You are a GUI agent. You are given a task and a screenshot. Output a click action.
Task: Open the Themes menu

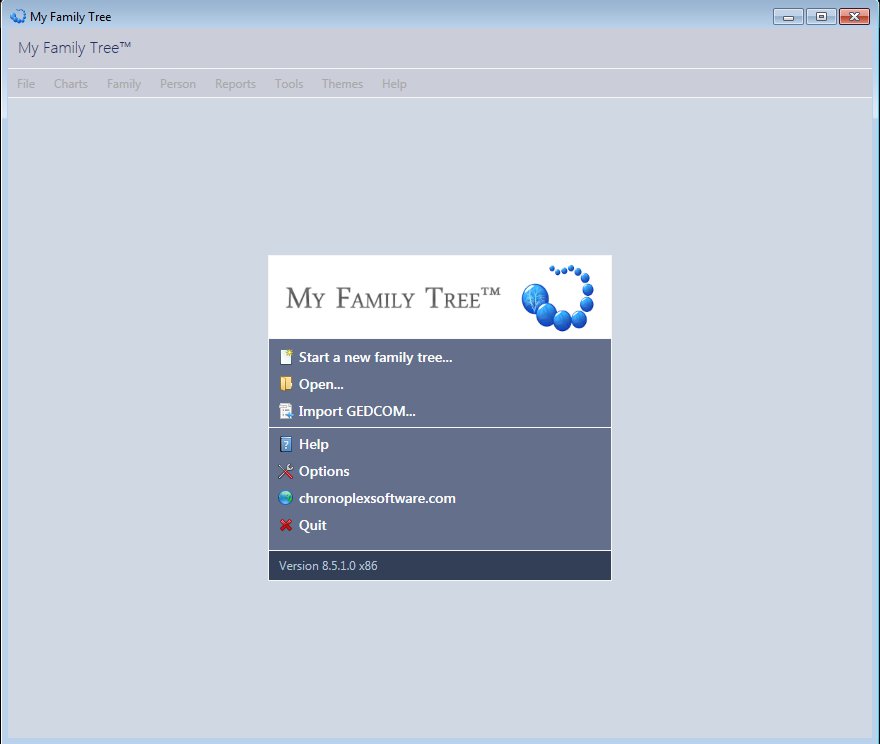pos(342,84)
